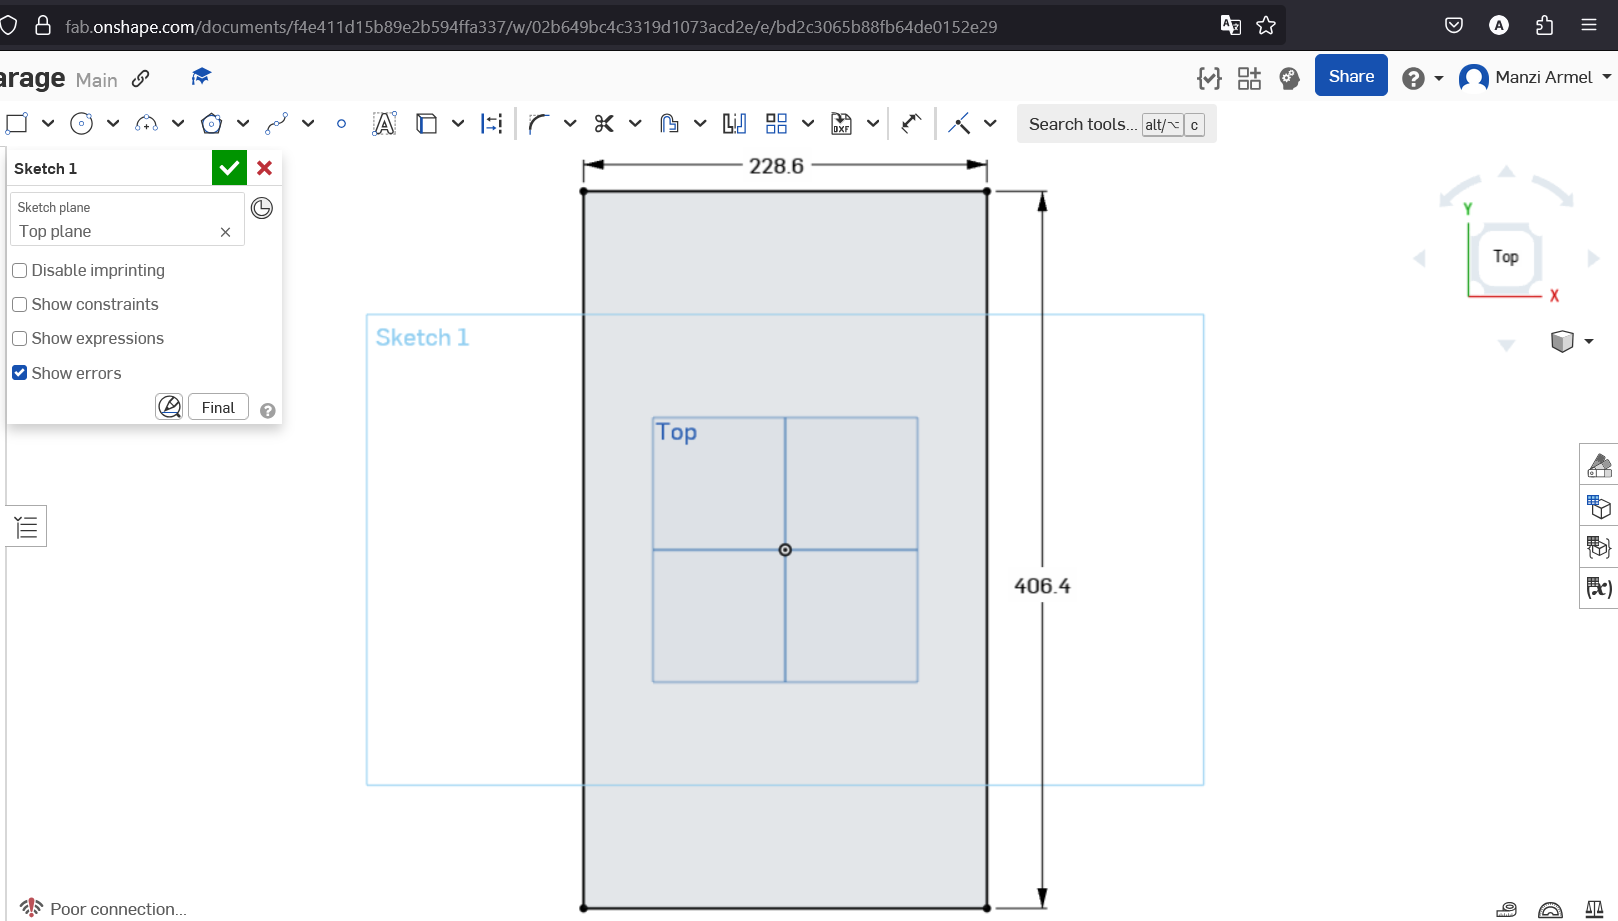This screenshot has width=1618, height=921.
Task: Expand the offset tool dropdown
Action: point(700,123)
